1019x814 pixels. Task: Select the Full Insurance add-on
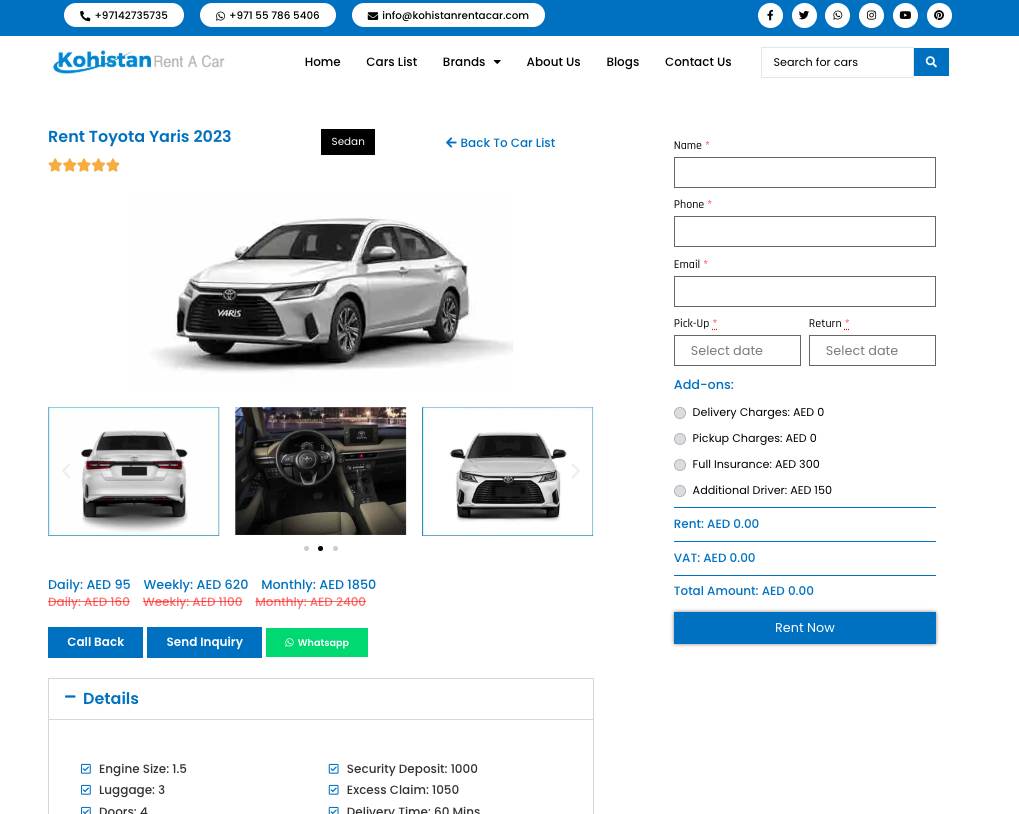coord(680,465)
